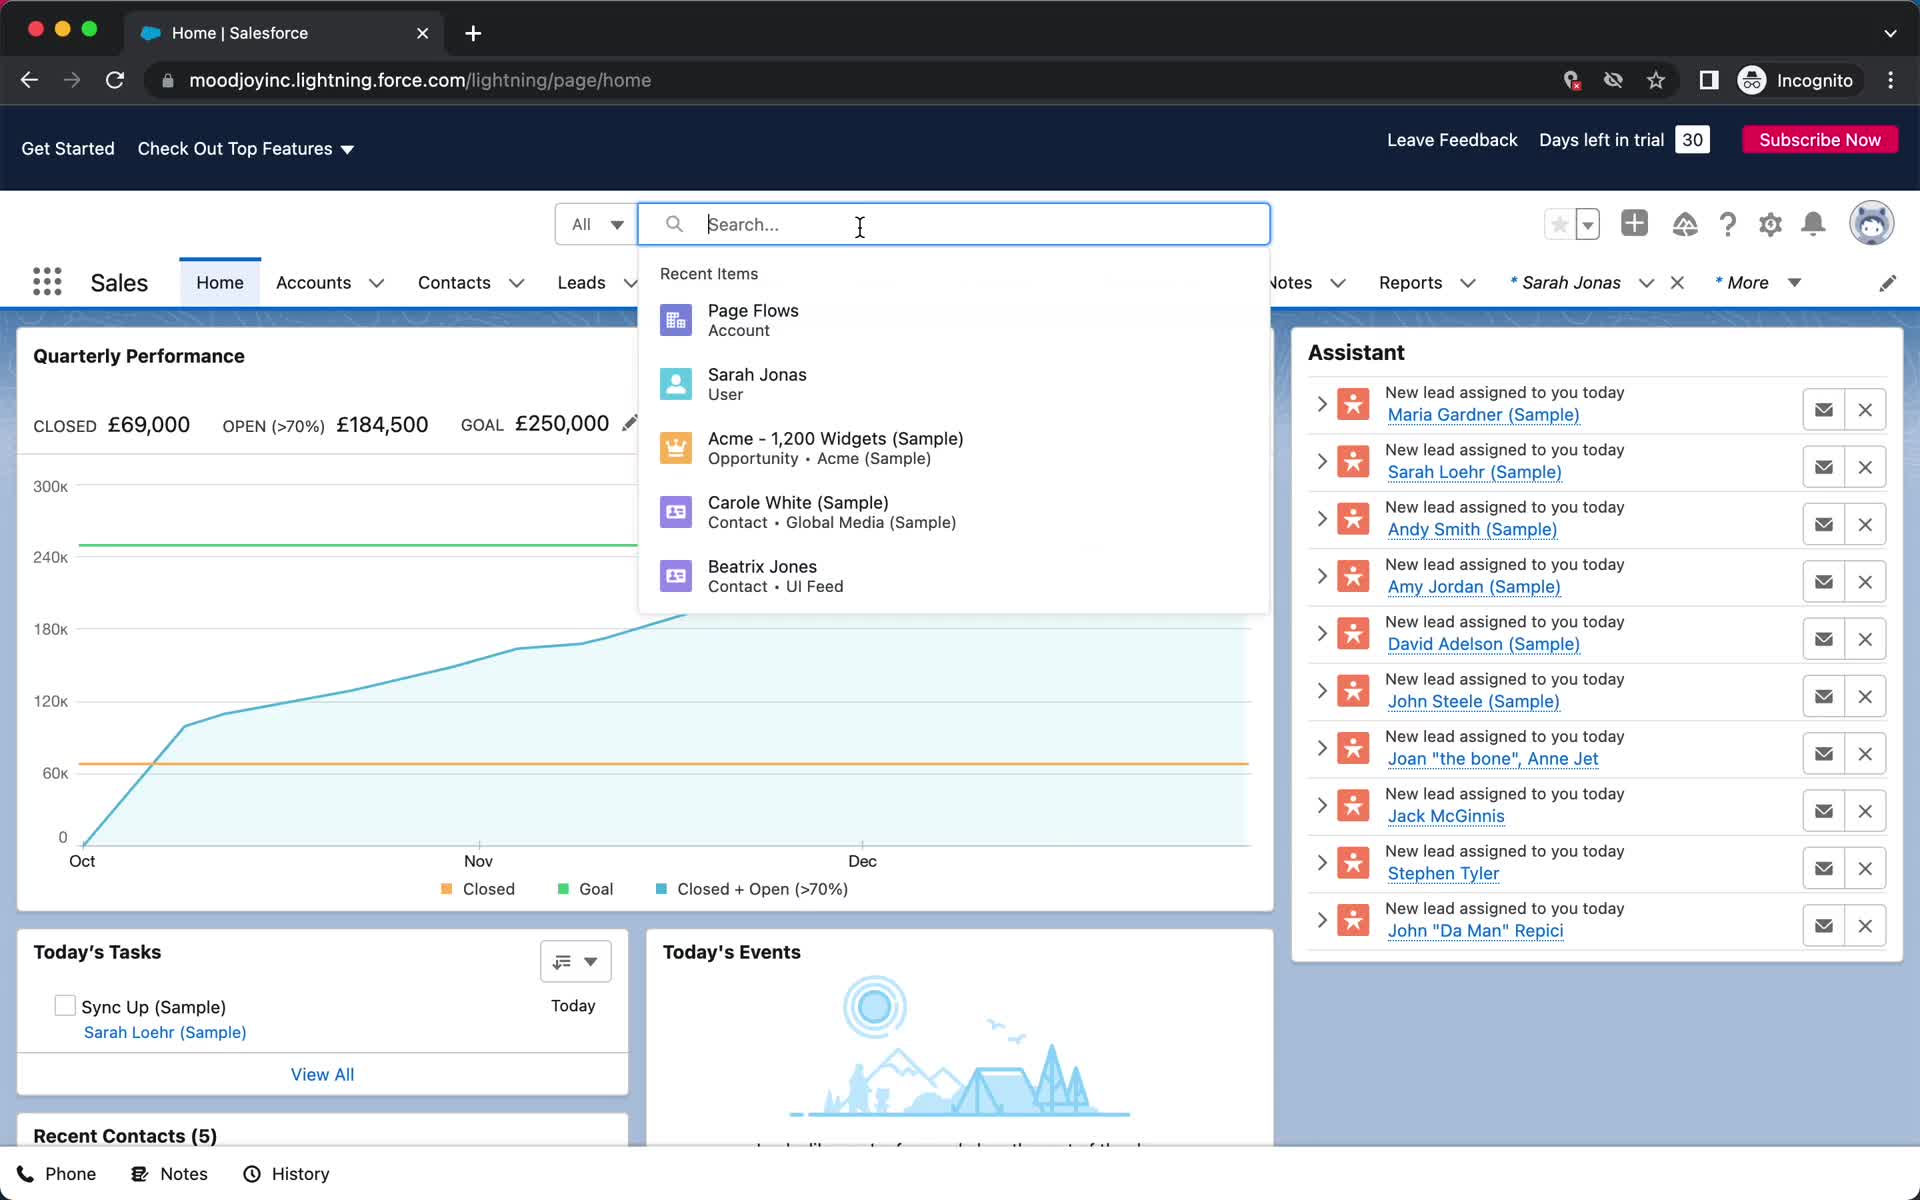Click View All in Today's Tasks
The width and height of the screenshot is (1920, 1200).
322,1074
